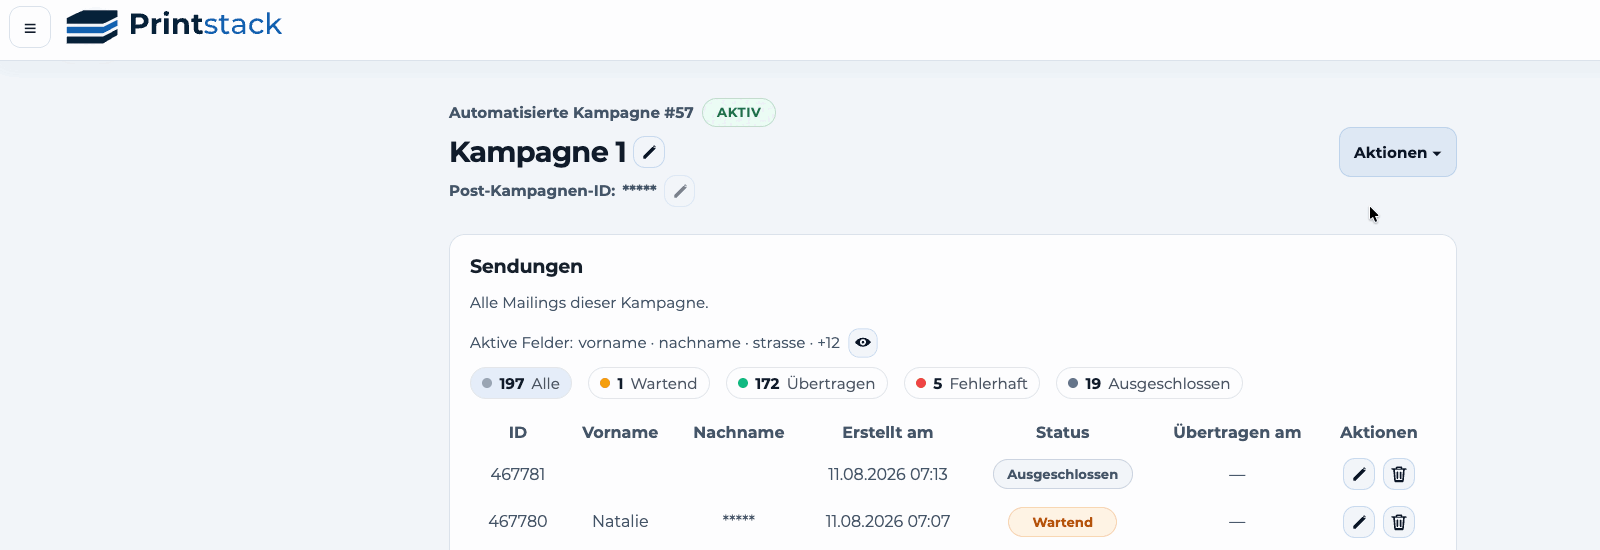The image size is (1600, 550).
Task: Click the Ausgeschlossen status badge in row 467781
Action: 1062,474
